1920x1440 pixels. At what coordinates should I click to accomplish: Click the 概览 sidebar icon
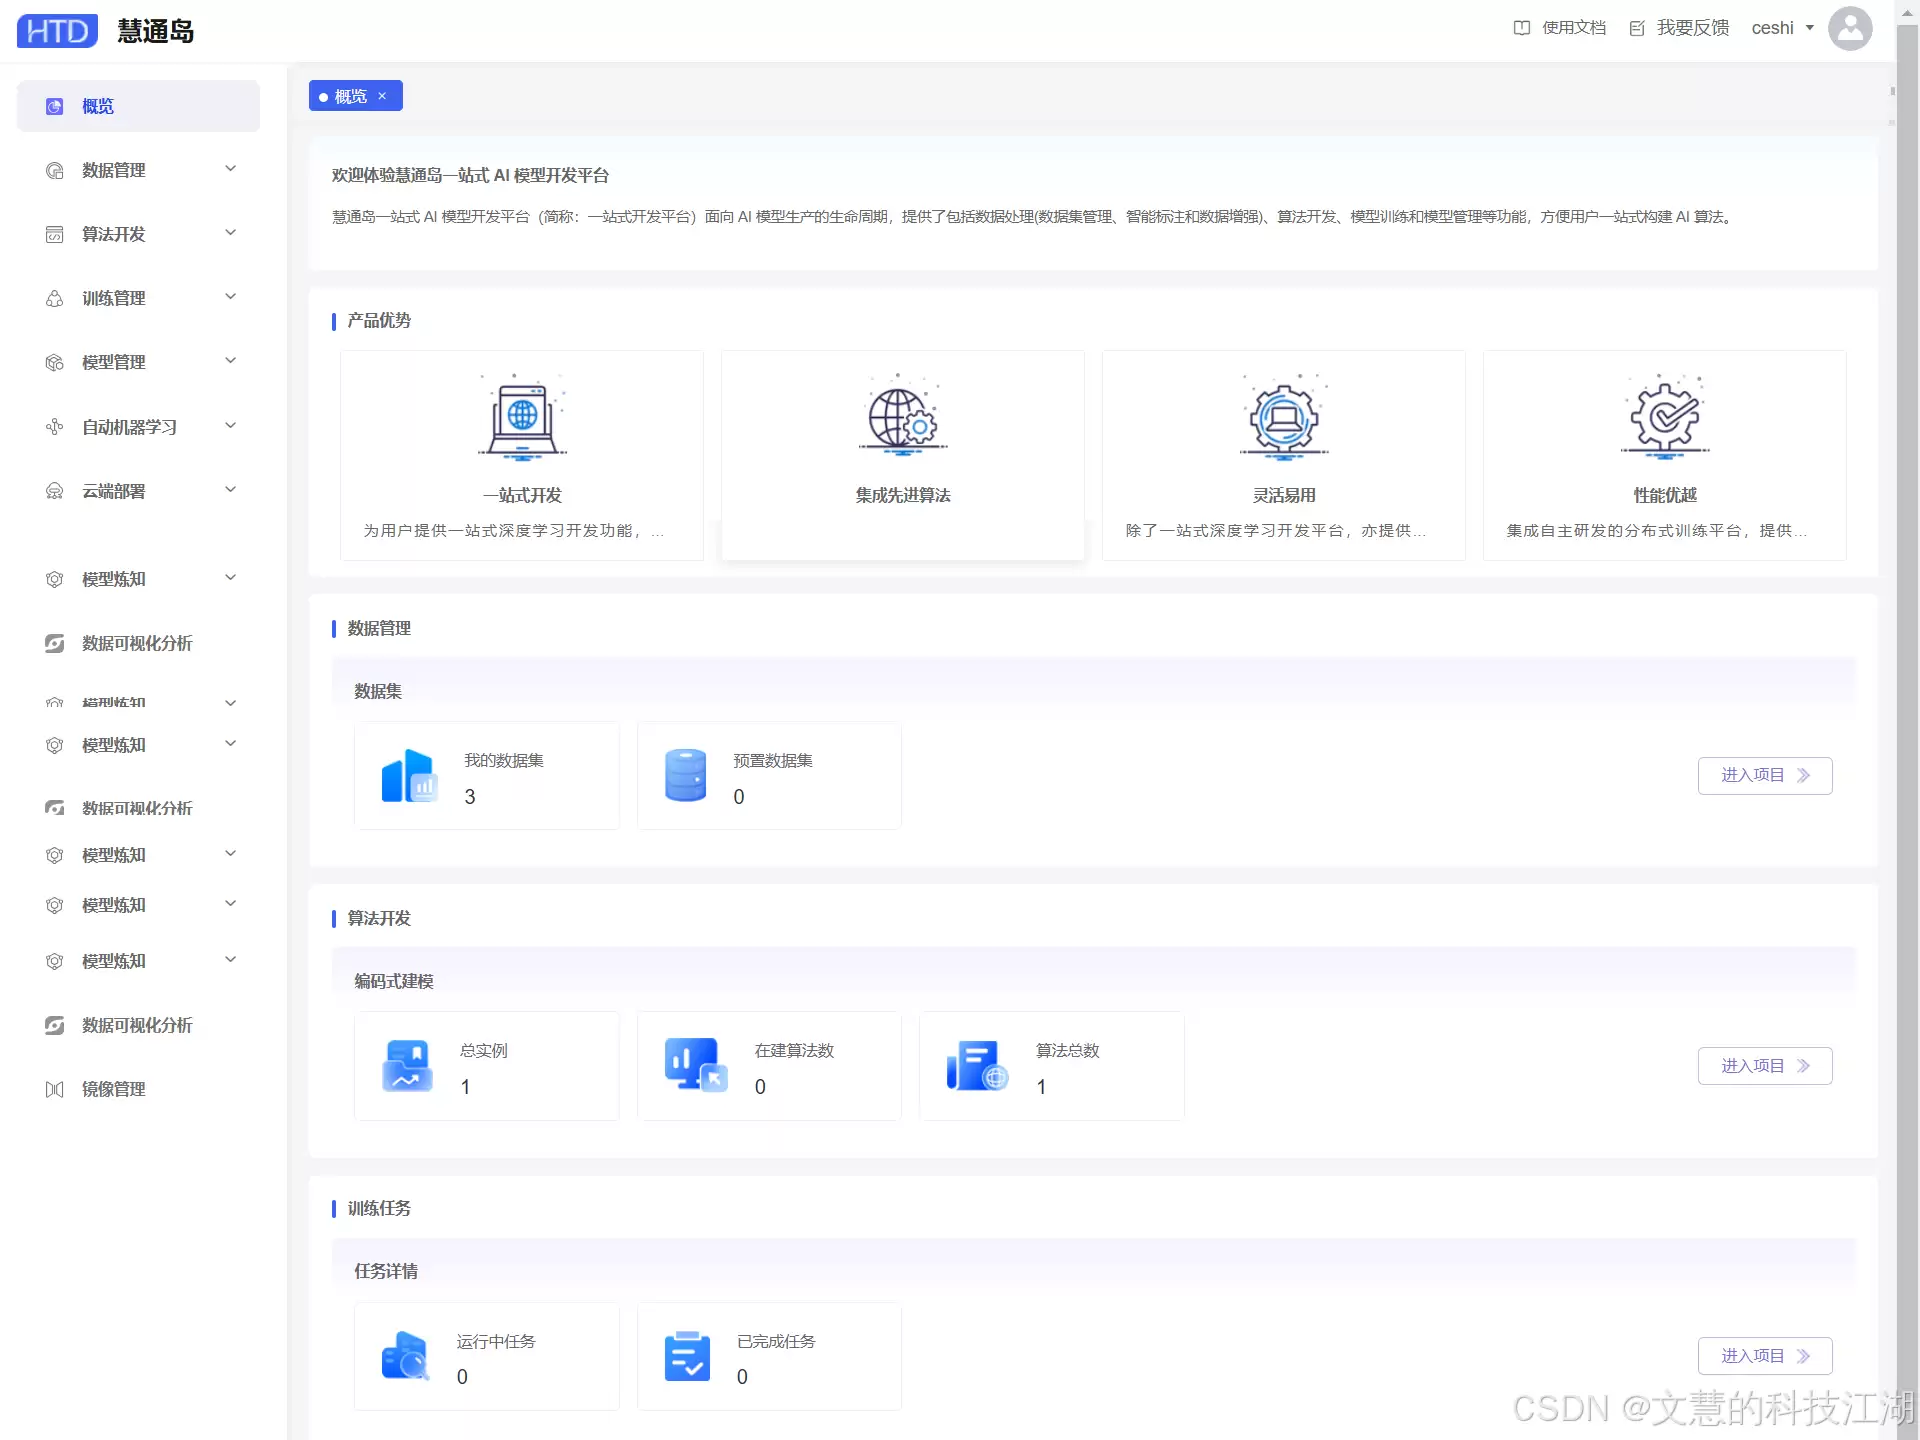pyautogui.click(x=55, y=106)
